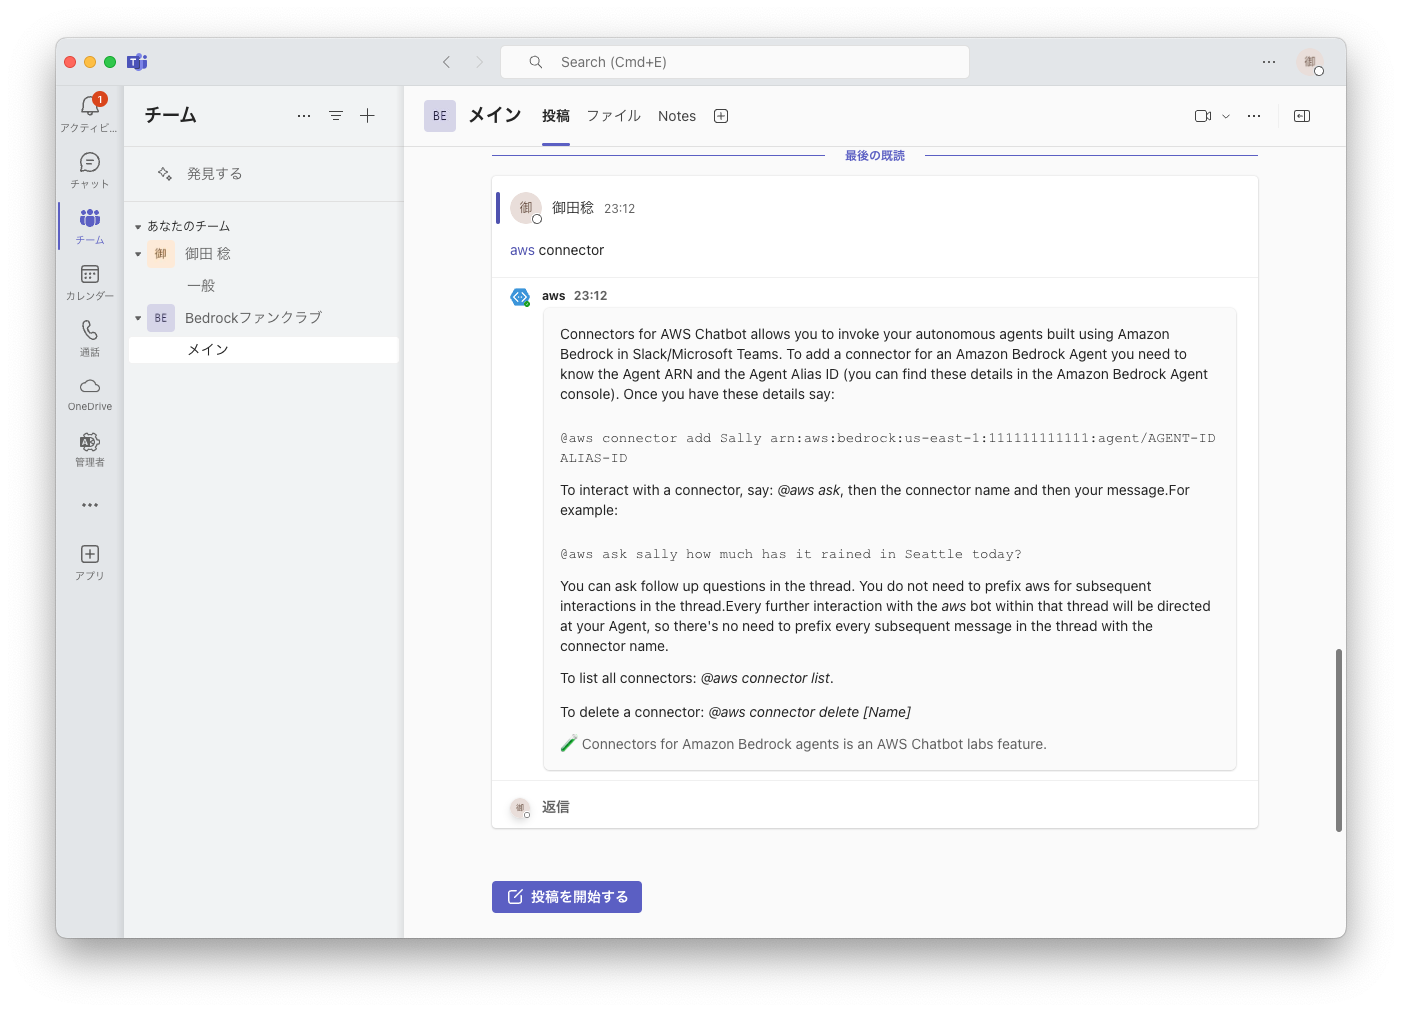1402x1012 pixels.
Task: Click the conversation vertical scrollbar
Action: click(x=1339, y=740)
